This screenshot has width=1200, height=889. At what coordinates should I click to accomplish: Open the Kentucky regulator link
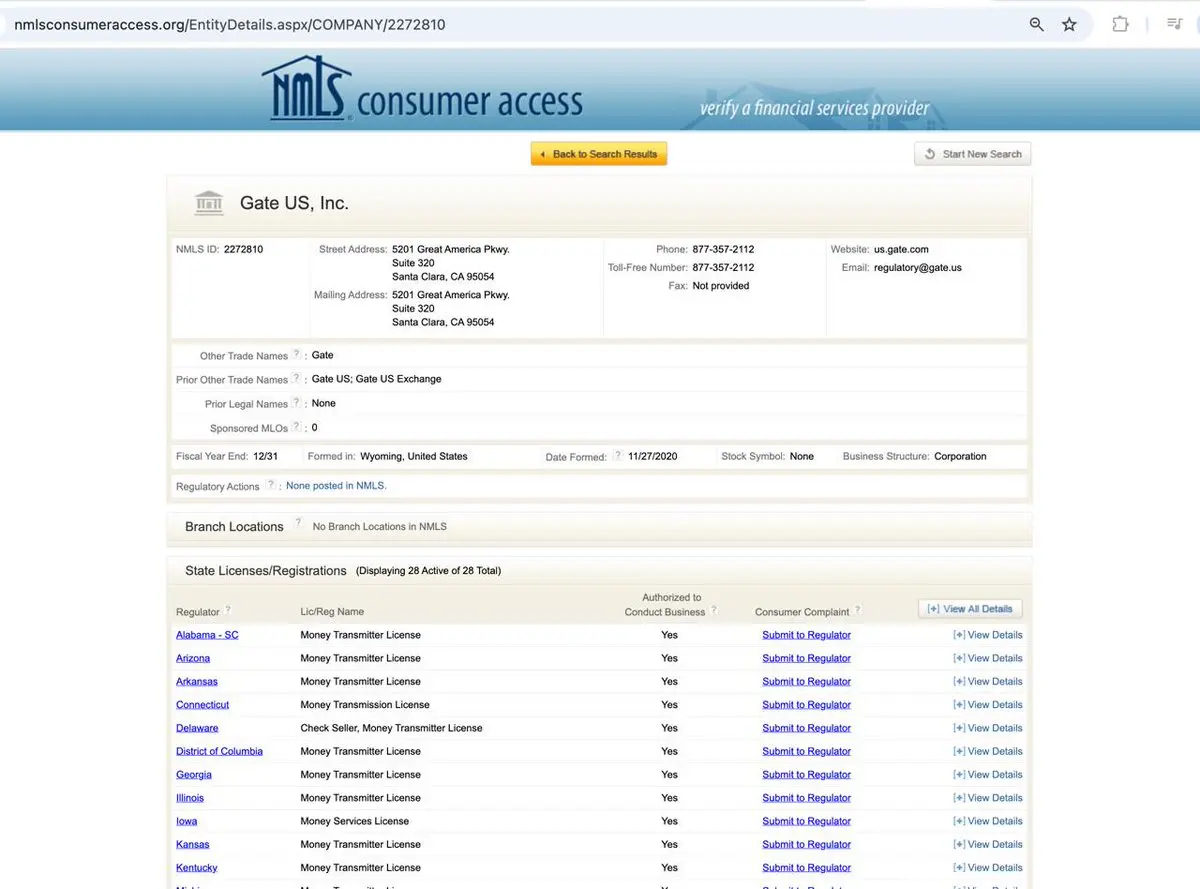197,868
